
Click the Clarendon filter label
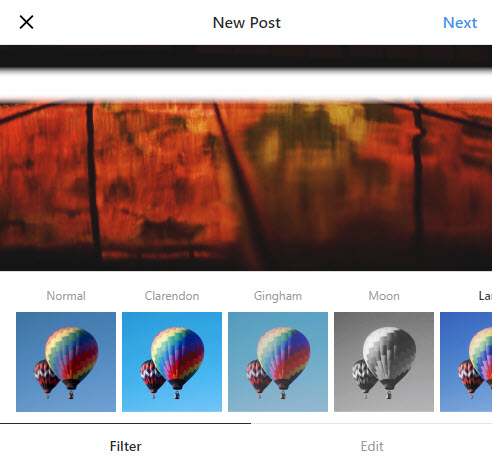pyautogui.click(x=172, y=296)
